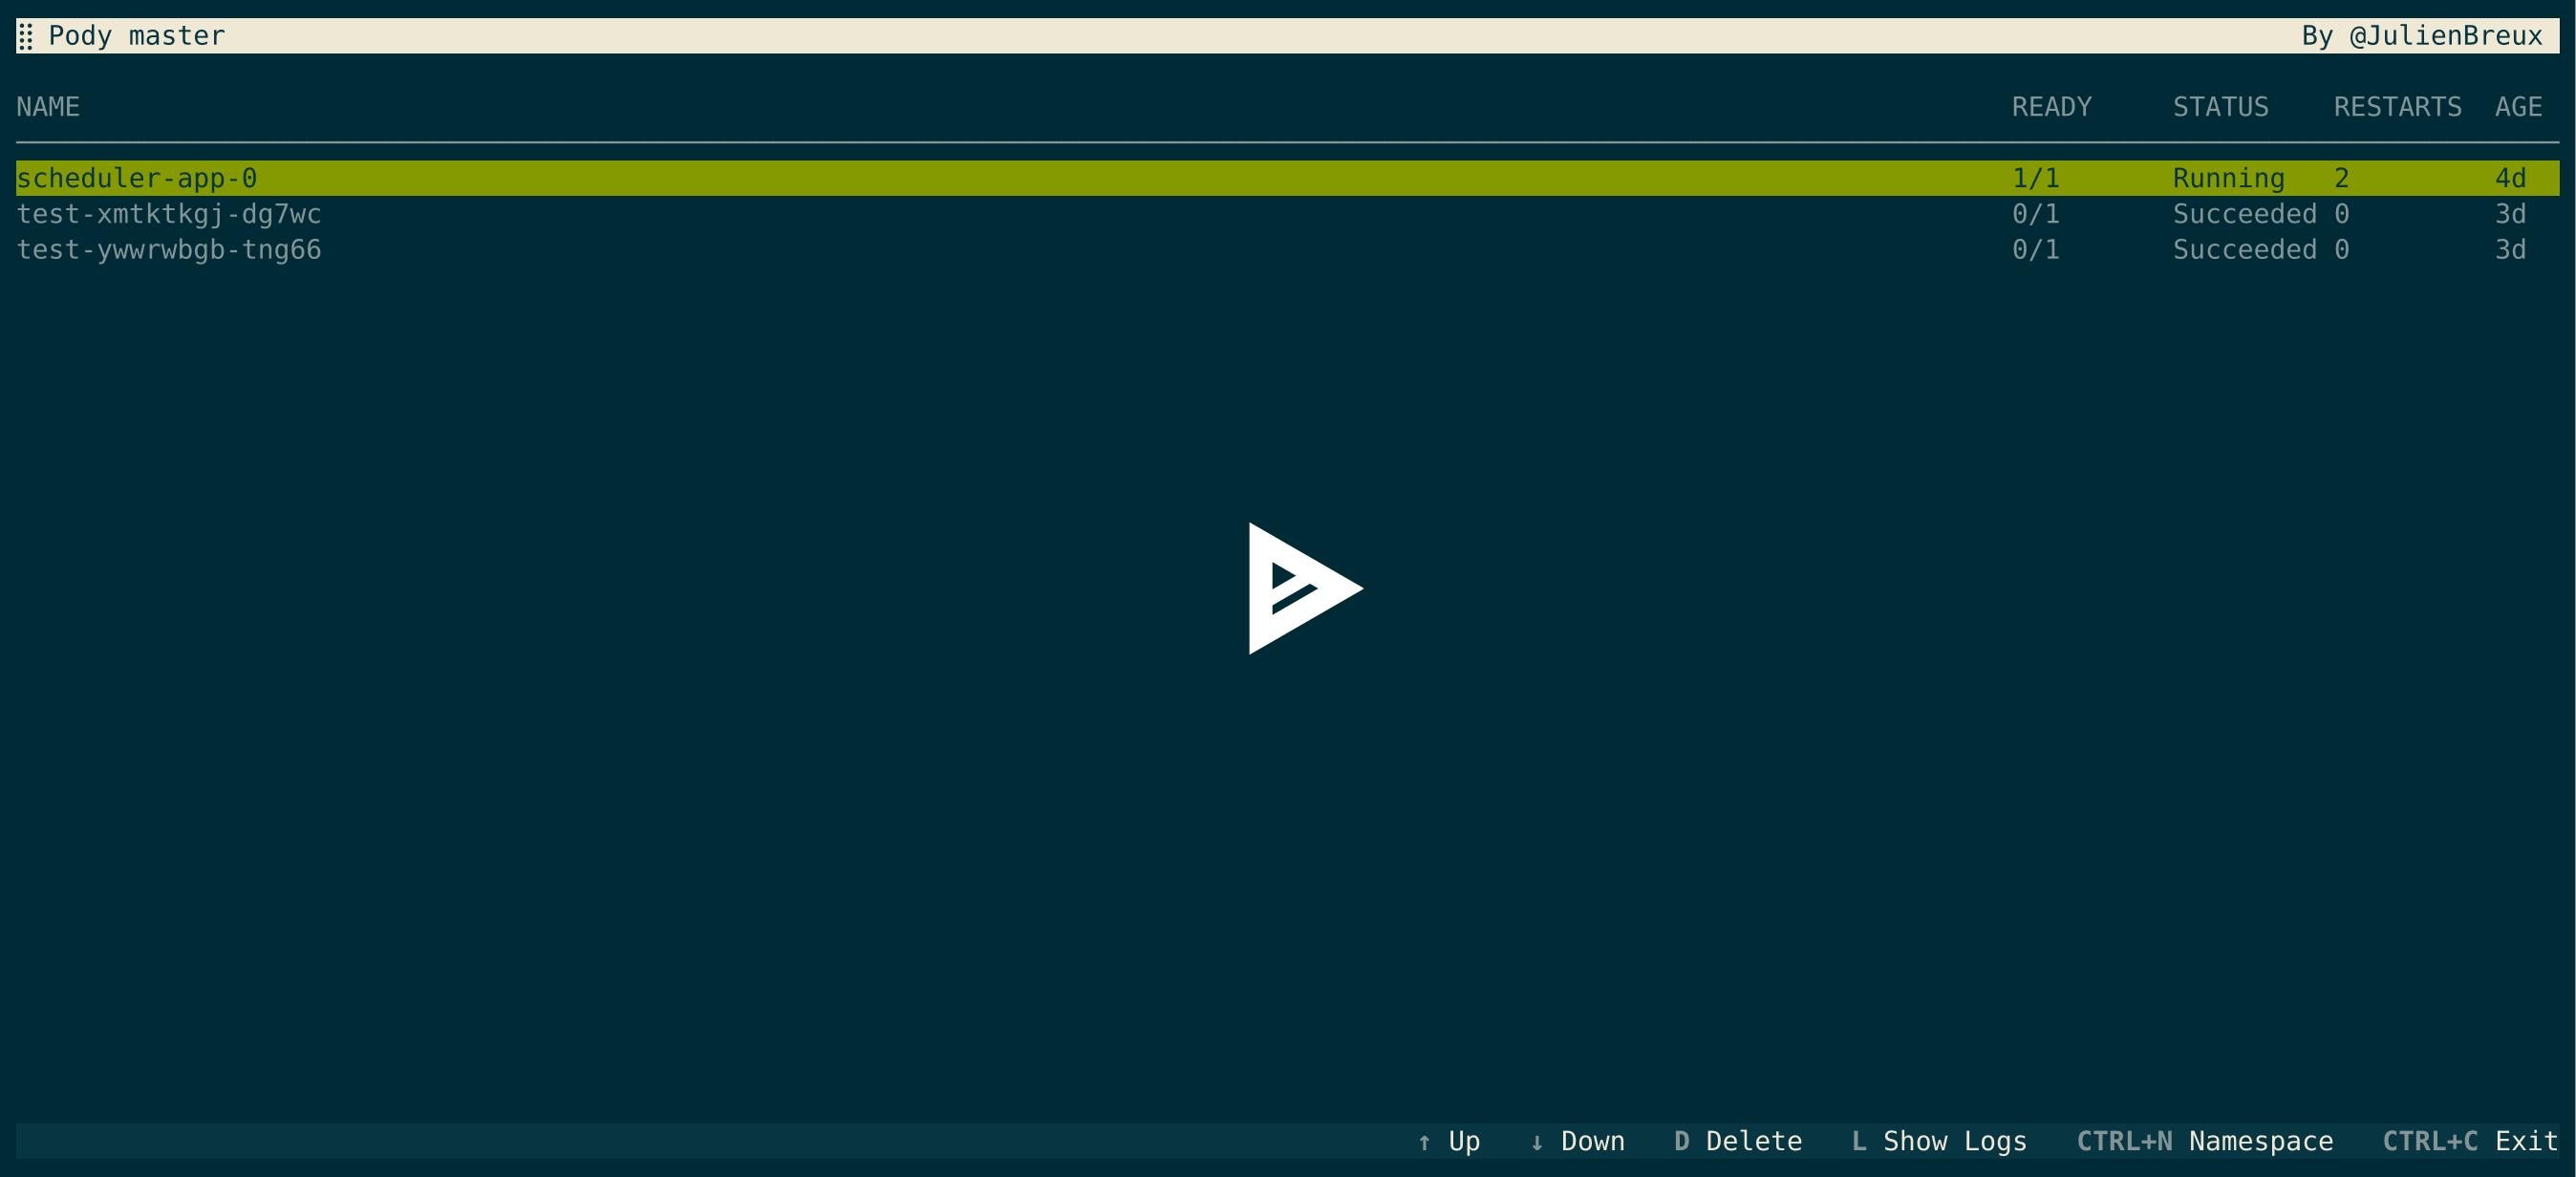Click the AGE column header
2576x1177 pixels.
[2518, 107]
